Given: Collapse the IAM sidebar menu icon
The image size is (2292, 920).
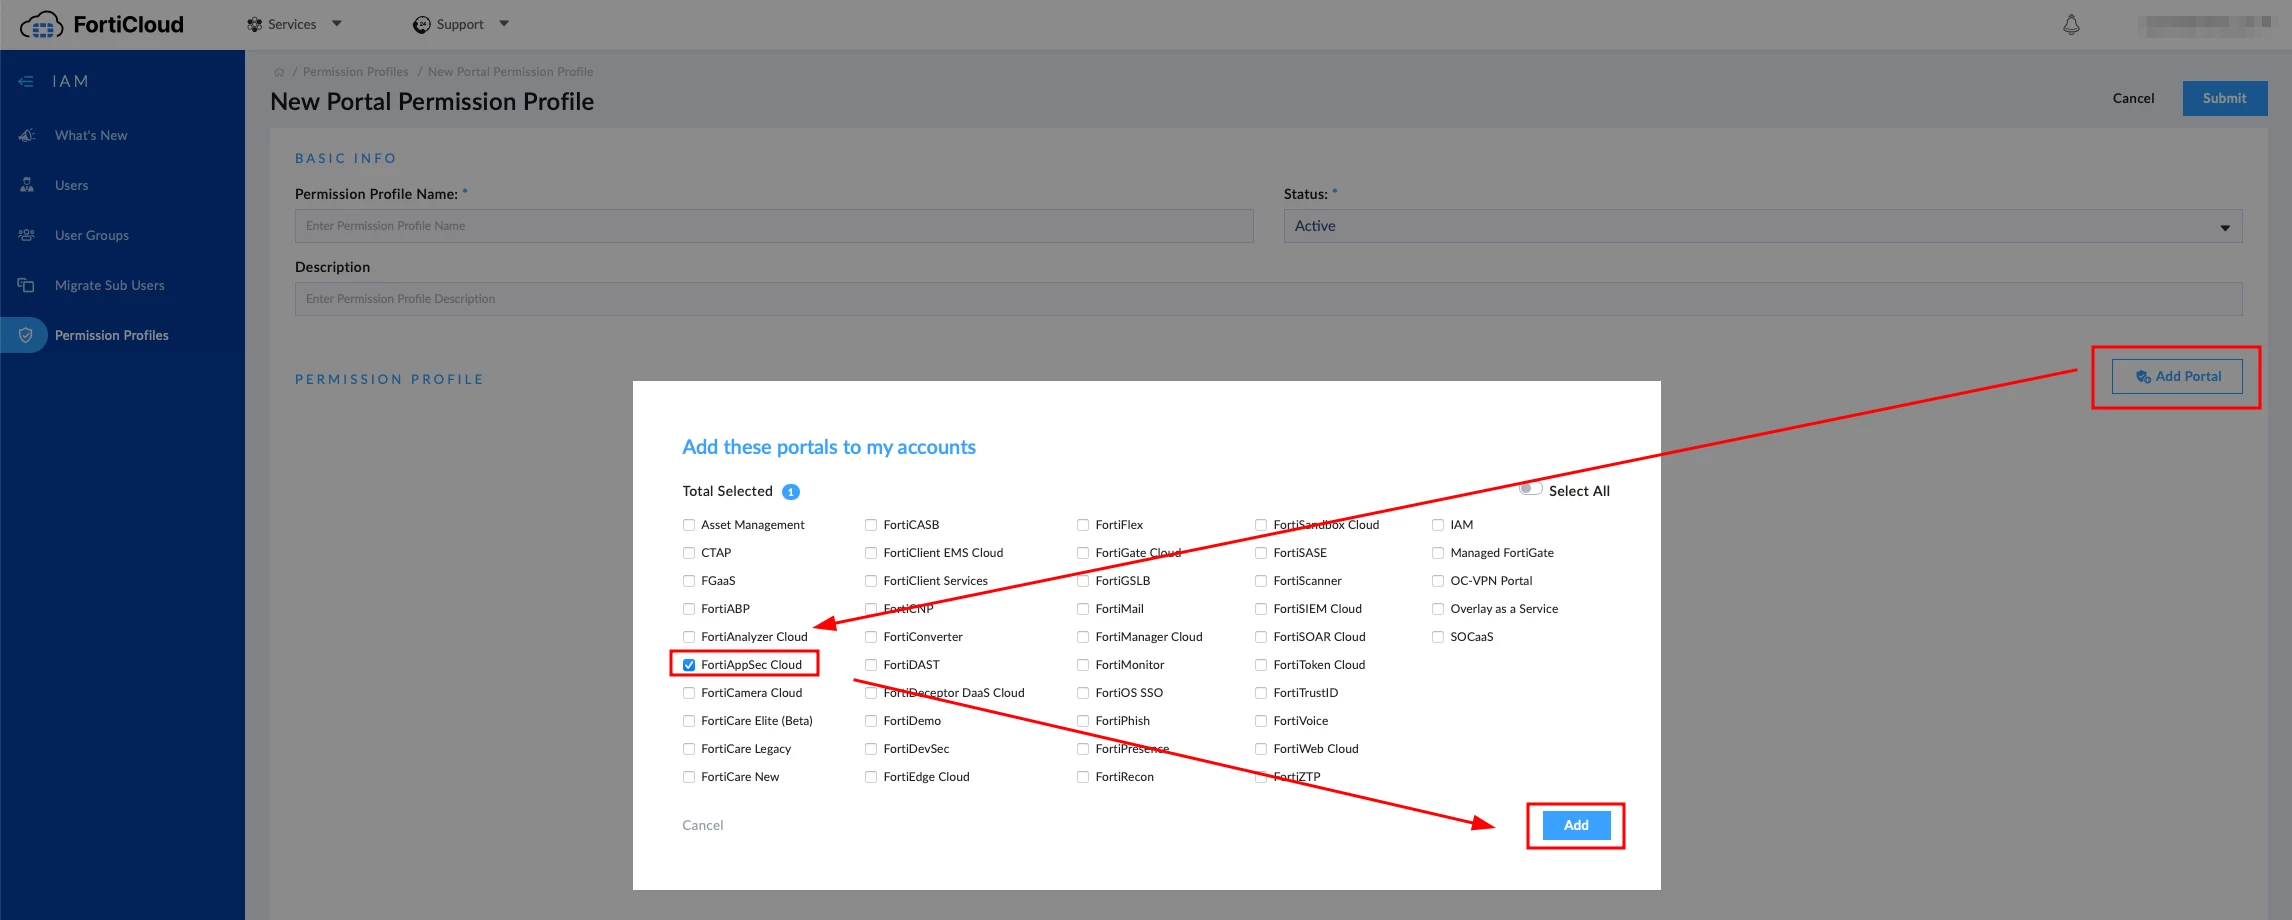Looking at the screenshot, I should coord(26,81).
